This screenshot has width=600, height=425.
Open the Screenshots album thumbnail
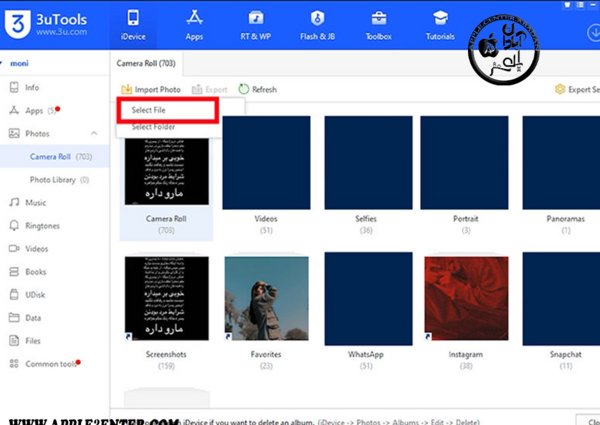click(x=166, y=298)
